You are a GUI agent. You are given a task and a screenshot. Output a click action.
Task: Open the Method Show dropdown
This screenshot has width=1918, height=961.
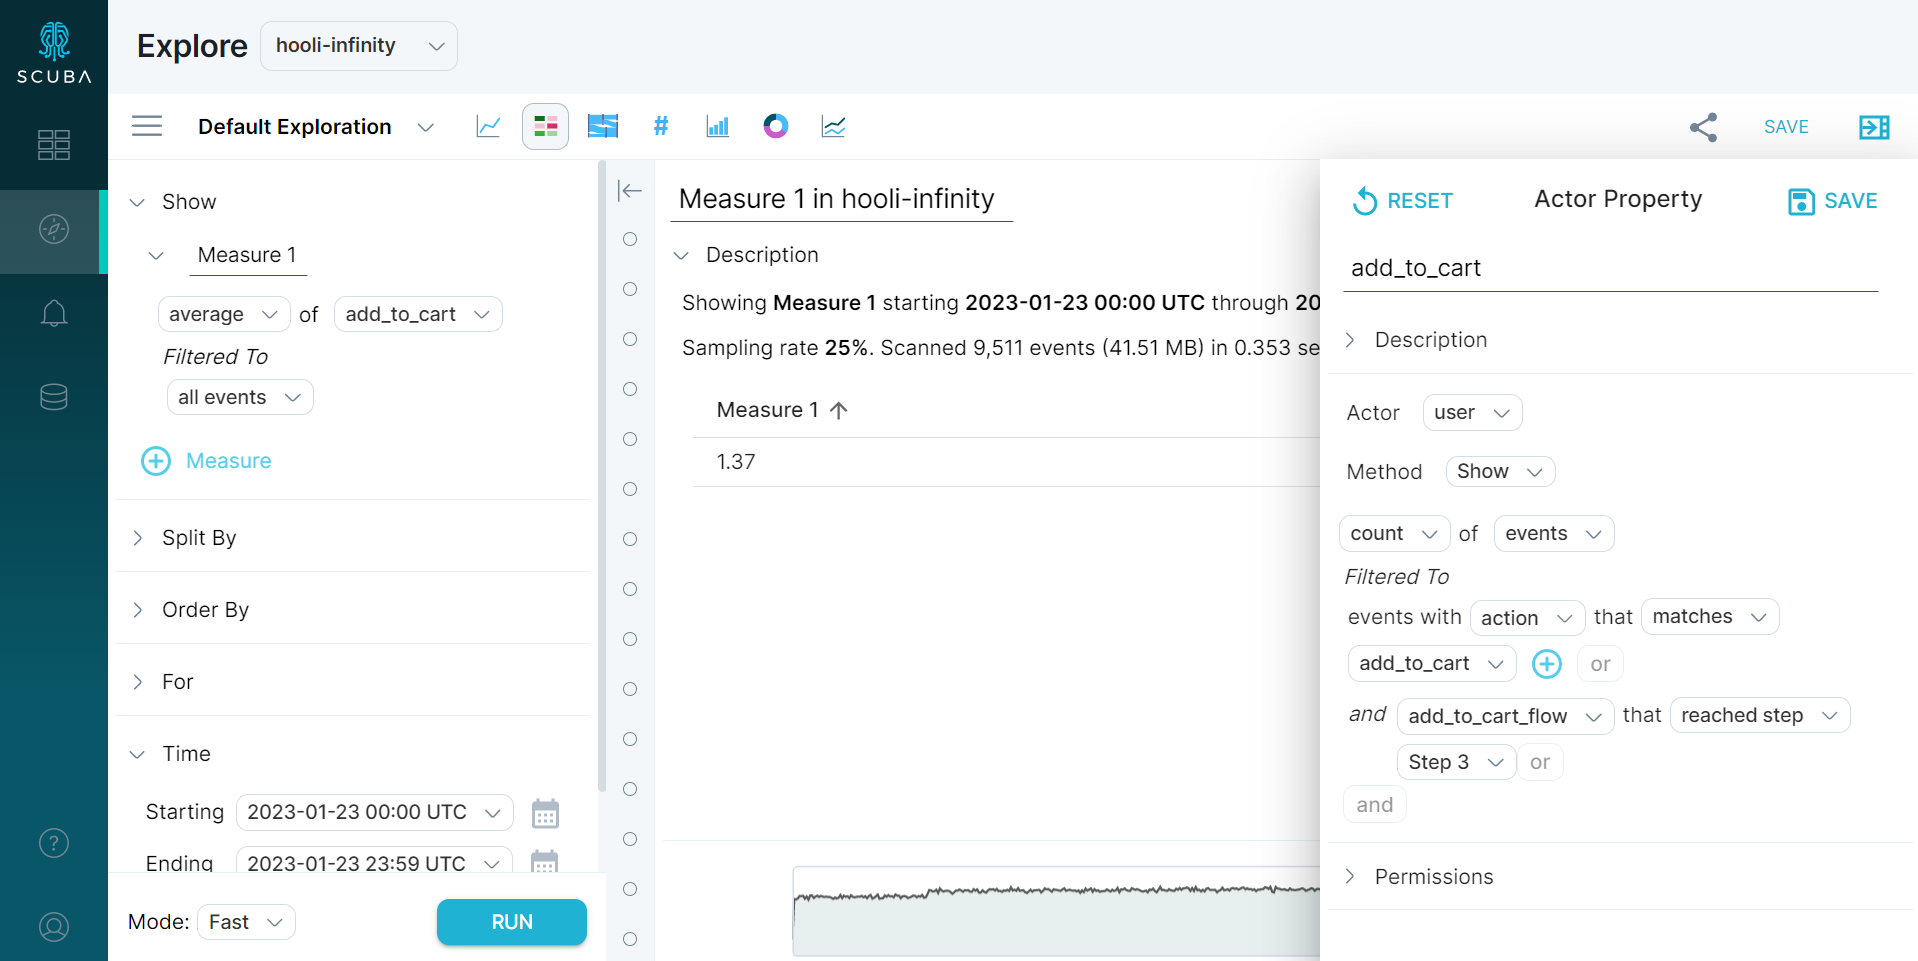(x=1500, y=471)
